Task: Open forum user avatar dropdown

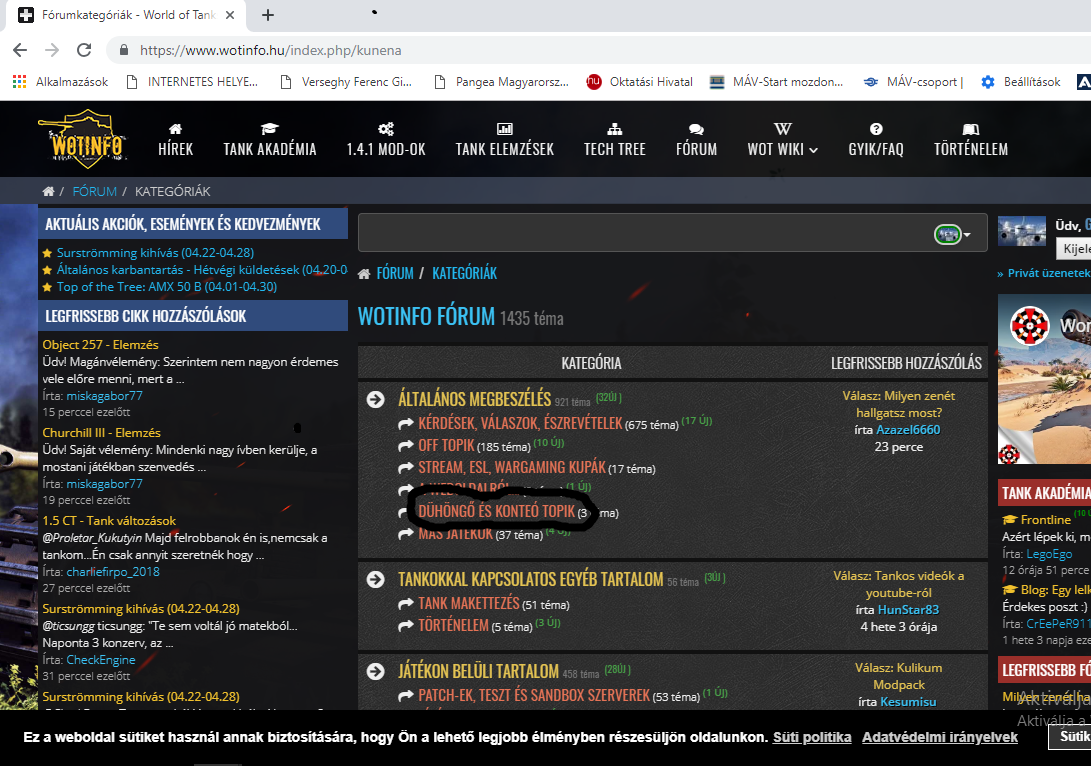Action: pos(953,234)
